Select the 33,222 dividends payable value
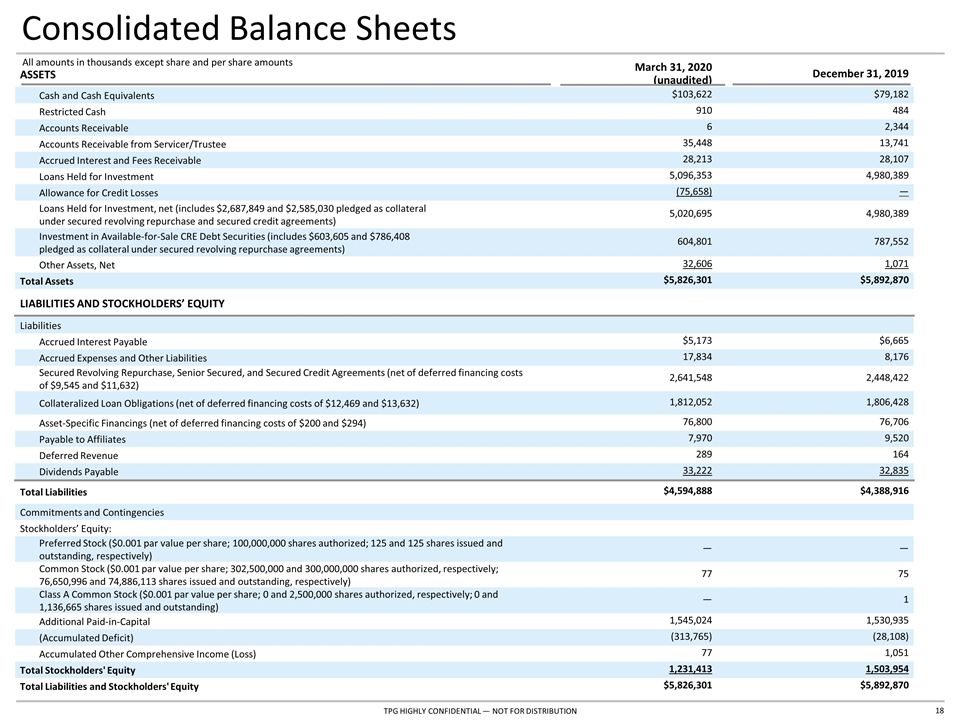960x720 pixels. point(697,471)
